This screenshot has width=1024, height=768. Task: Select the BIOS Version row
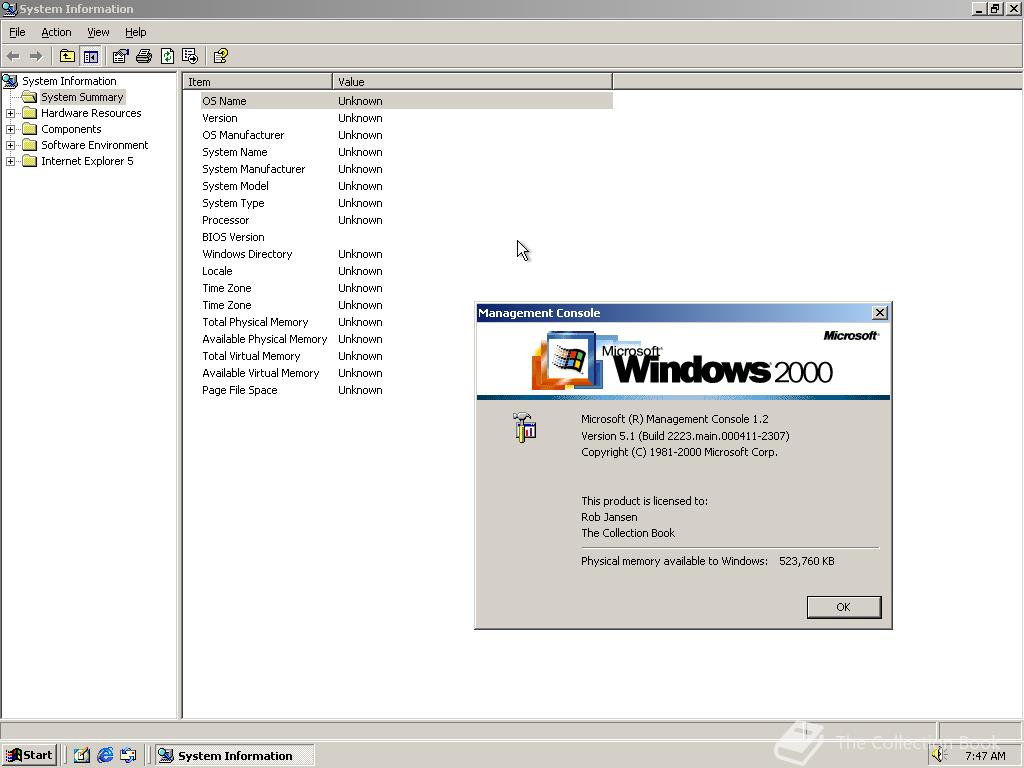click(406, 237)
